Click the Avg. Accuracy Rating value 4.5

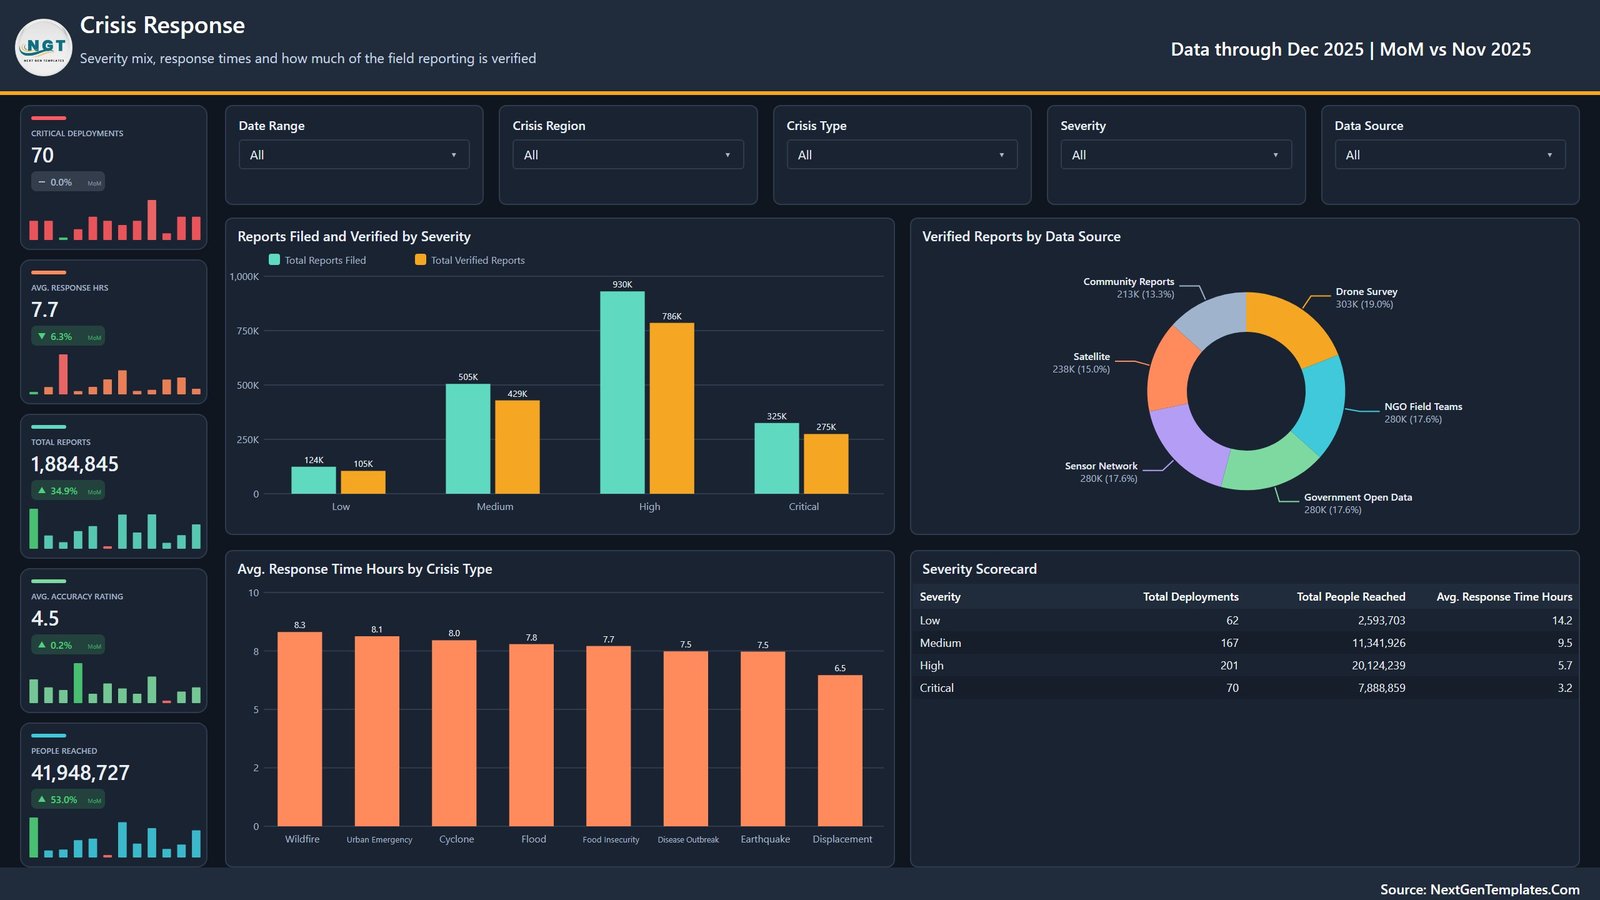coord(45,619)
